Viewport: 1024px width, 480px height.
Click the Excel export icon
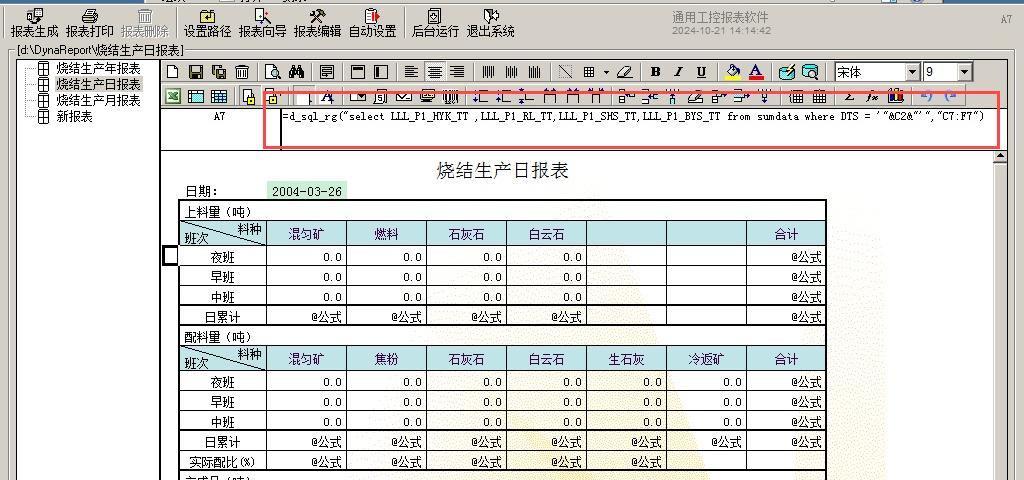pos(172,97)
